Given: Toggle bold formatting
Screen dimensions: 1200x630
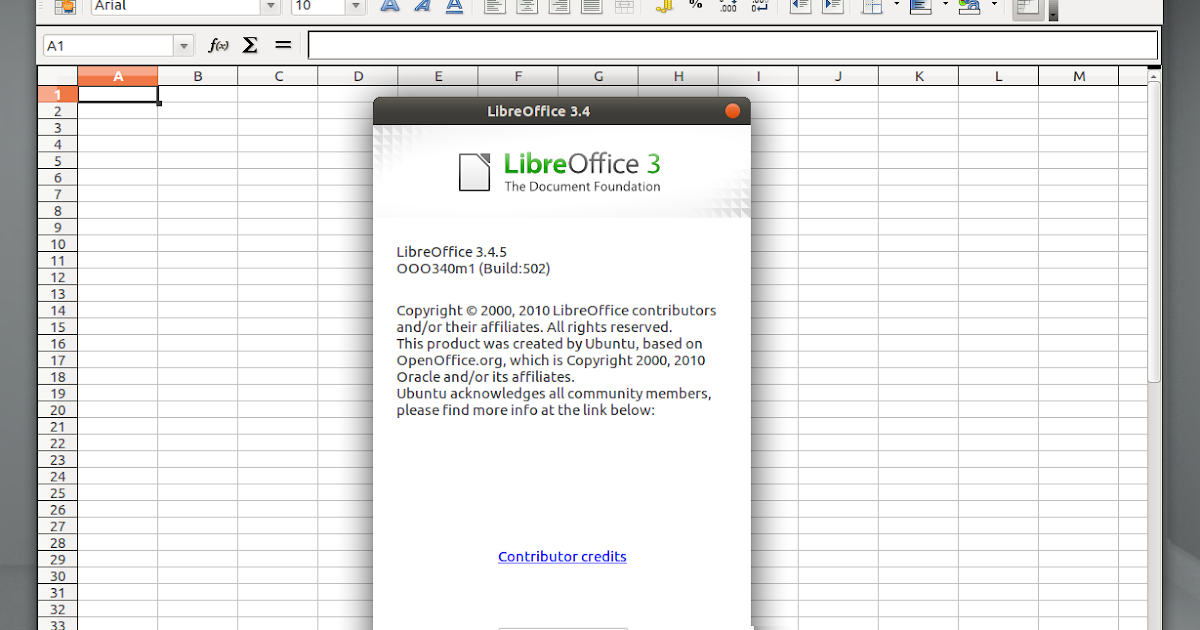Looking at the screenshot, I should pos(389,8).
